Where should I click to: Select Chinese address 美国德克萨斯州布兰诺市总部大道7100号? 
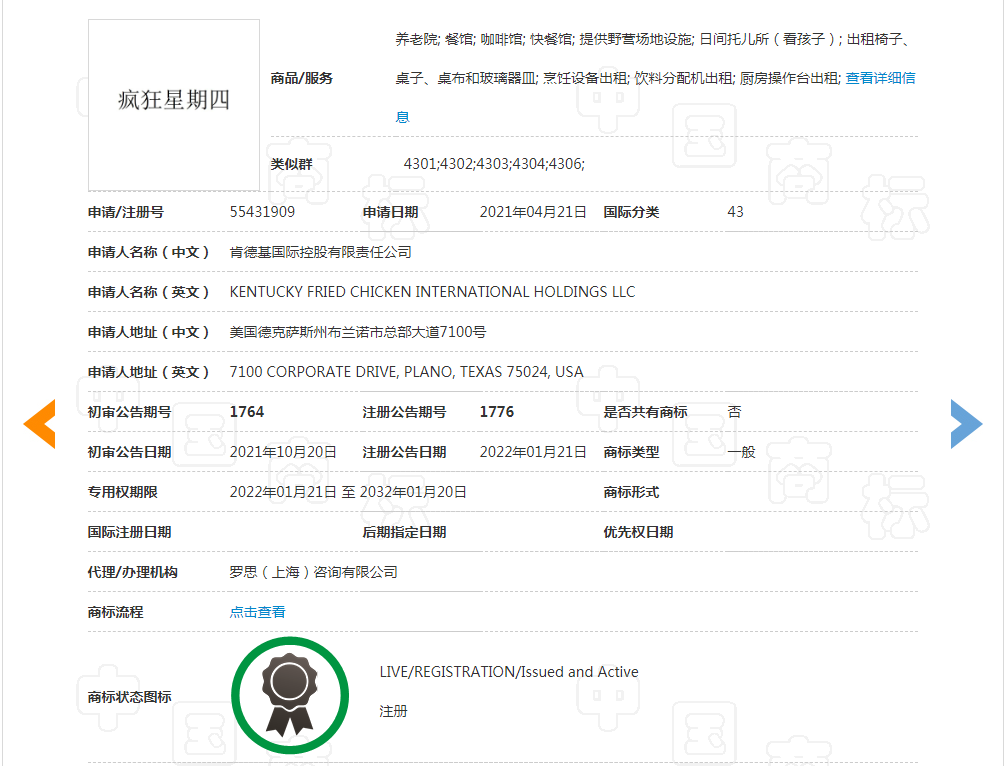click(358, 332)
